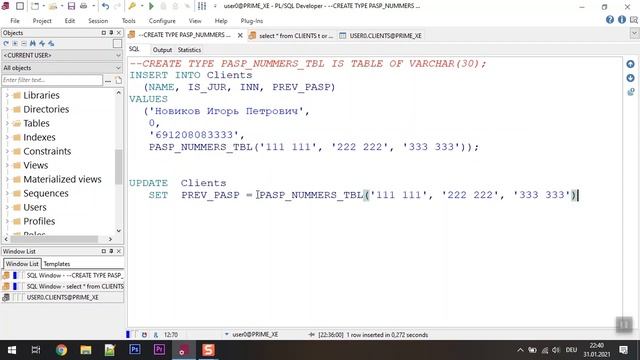Select 'SQL Window - select * from CLIENTS' in Window List
The image size is (640, 360).
[x=63, y=286]
